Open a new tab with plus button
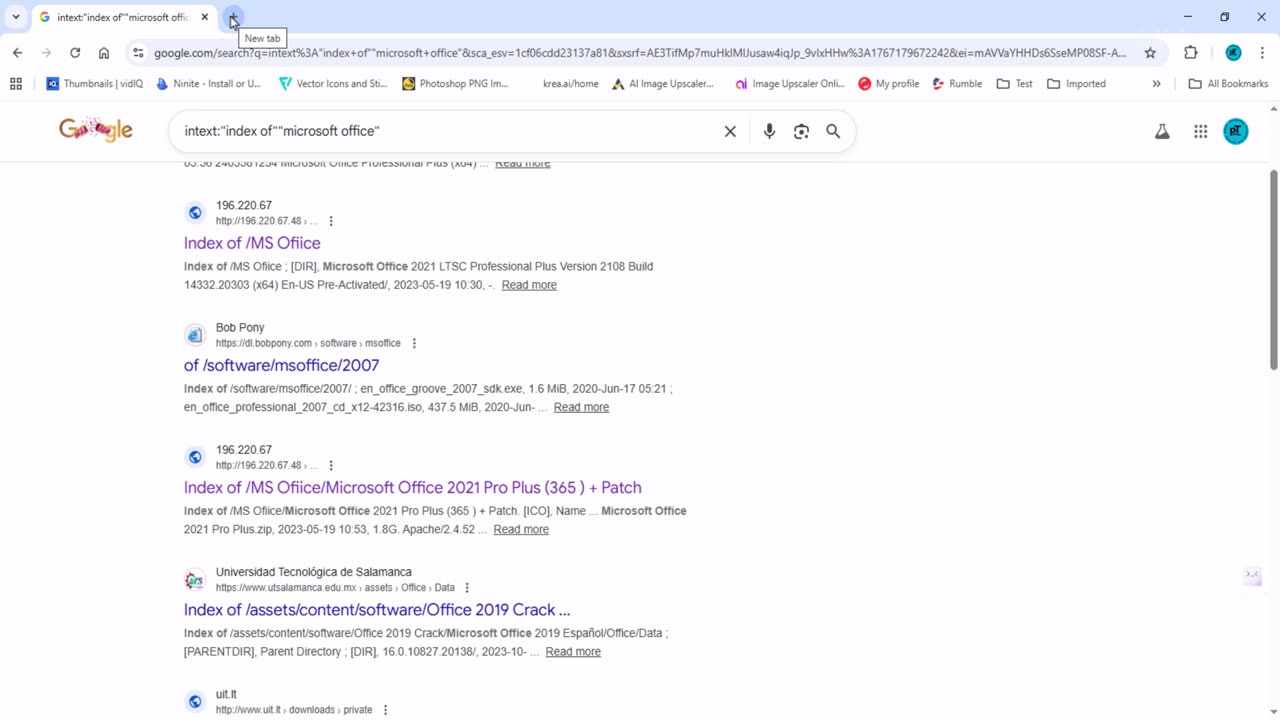The width and height of the screenshot is (1280, 720). click(x=233, y=17)
